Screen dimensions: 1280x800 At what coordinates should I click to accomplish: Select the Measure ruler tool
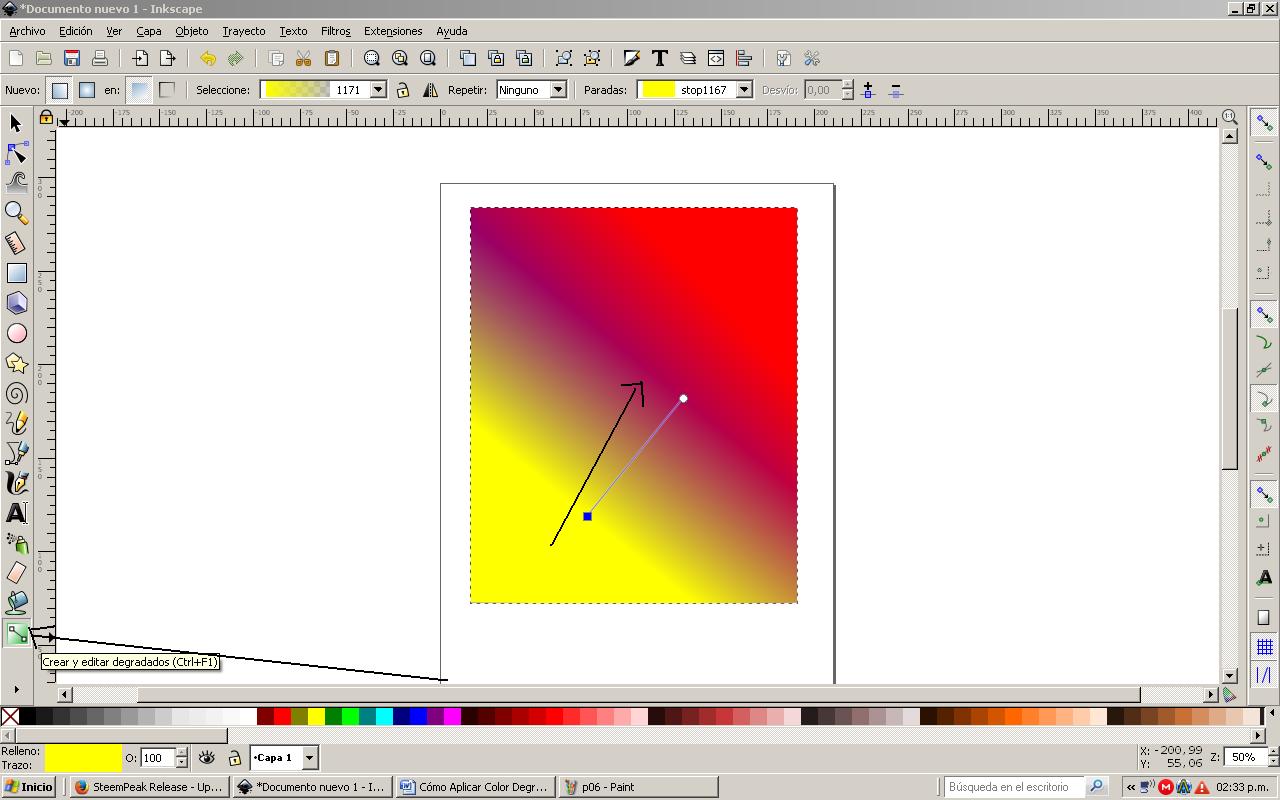tap(16, 243)
